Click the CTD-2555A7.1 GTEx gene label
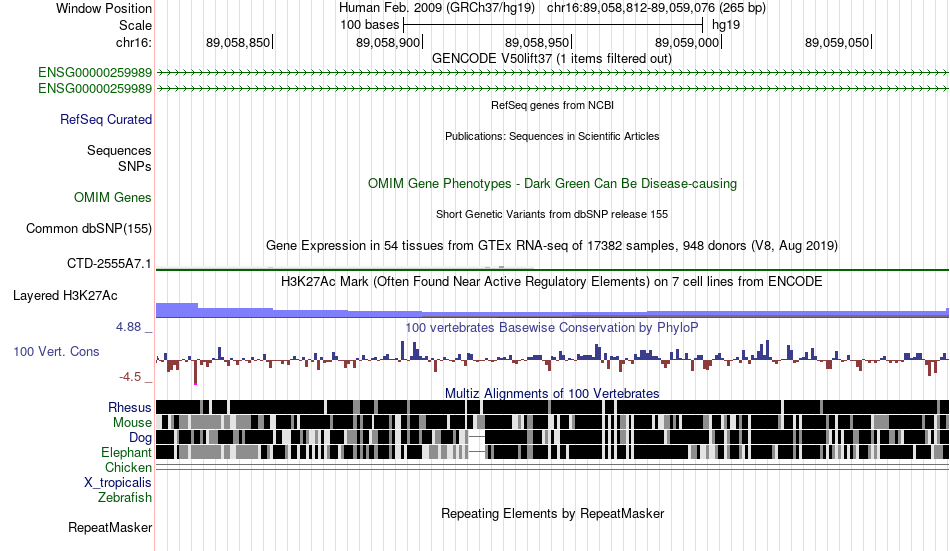 point(109,264)
